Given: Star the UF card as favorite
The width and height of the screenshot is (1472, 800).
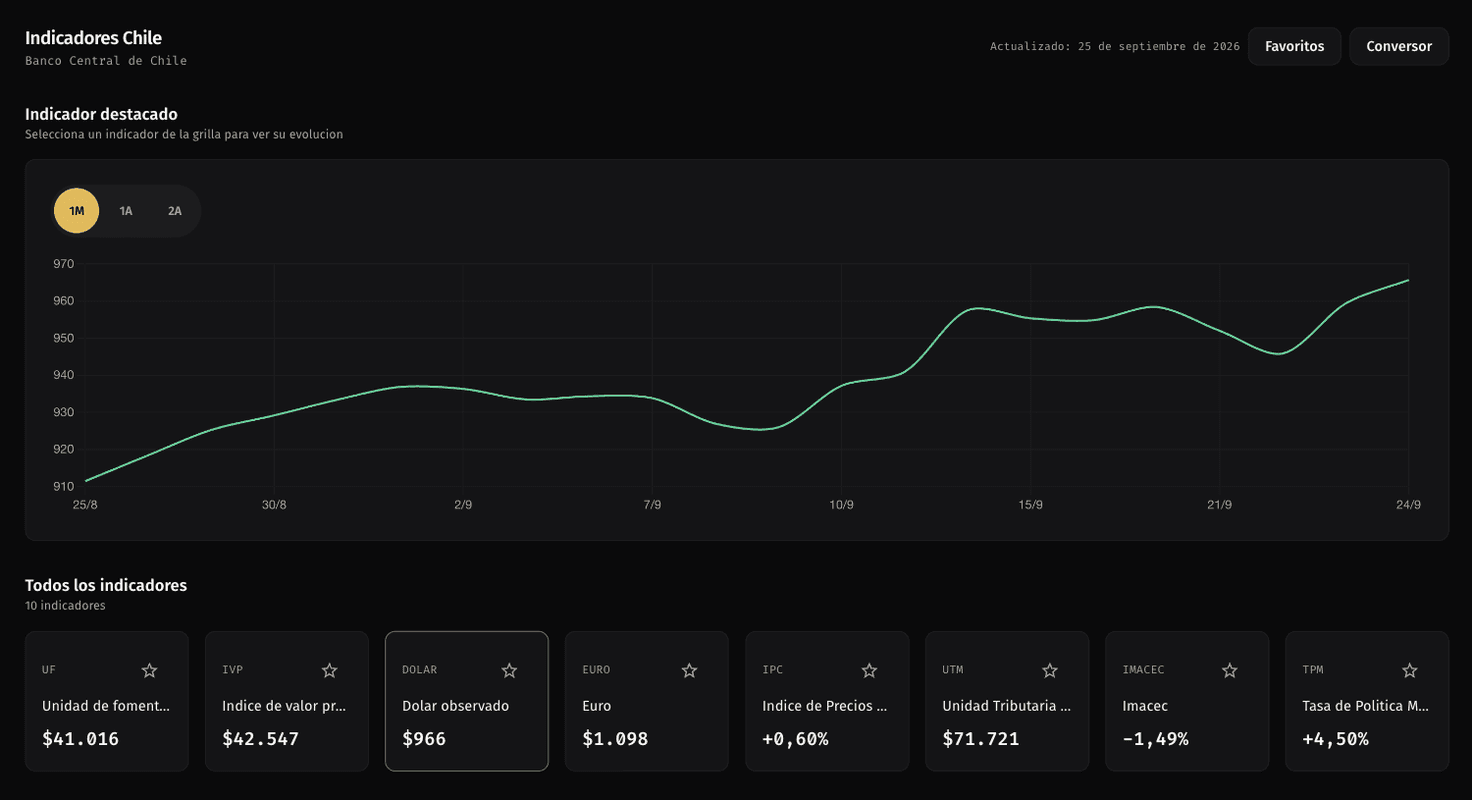Looking at the screenshot, I should 150,670.
